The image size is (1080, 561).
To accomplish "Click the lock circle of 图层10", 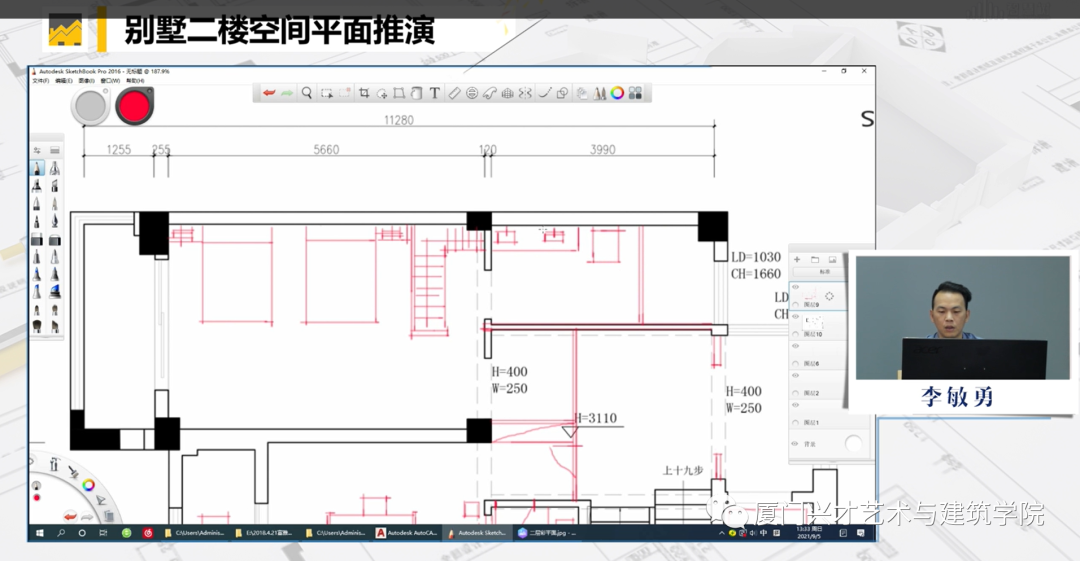I will pyautogui.click(x=796, y=334).
